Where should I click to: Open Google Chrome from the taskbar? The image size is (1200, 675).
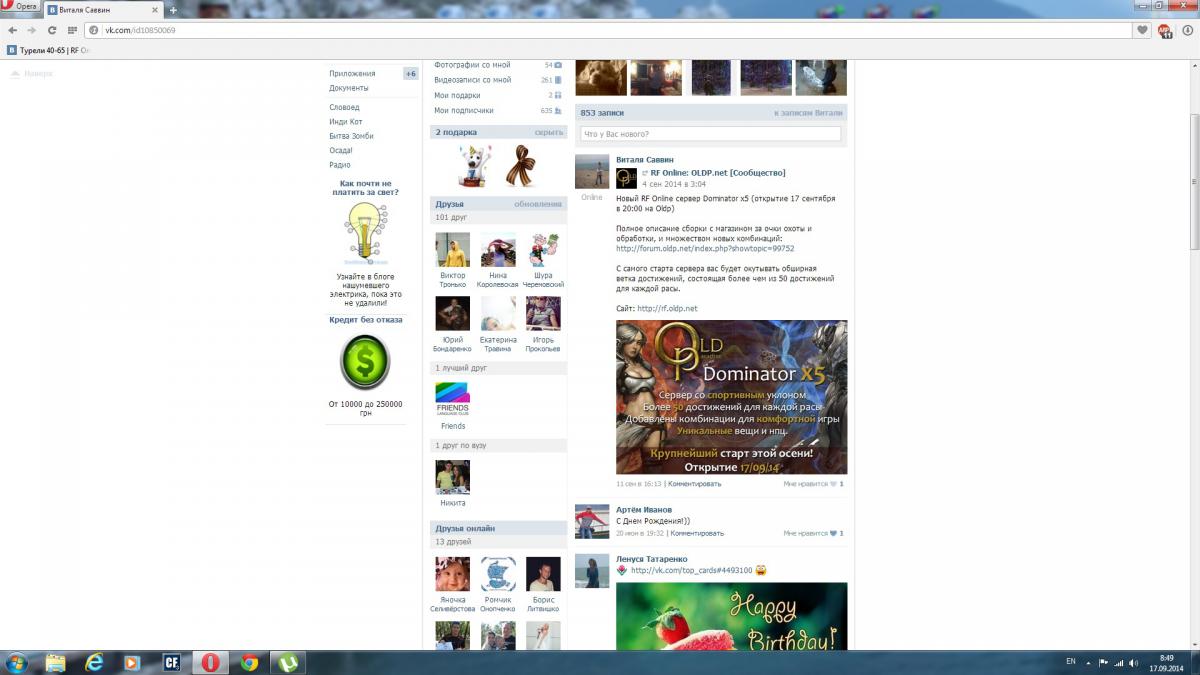[249, 662]
